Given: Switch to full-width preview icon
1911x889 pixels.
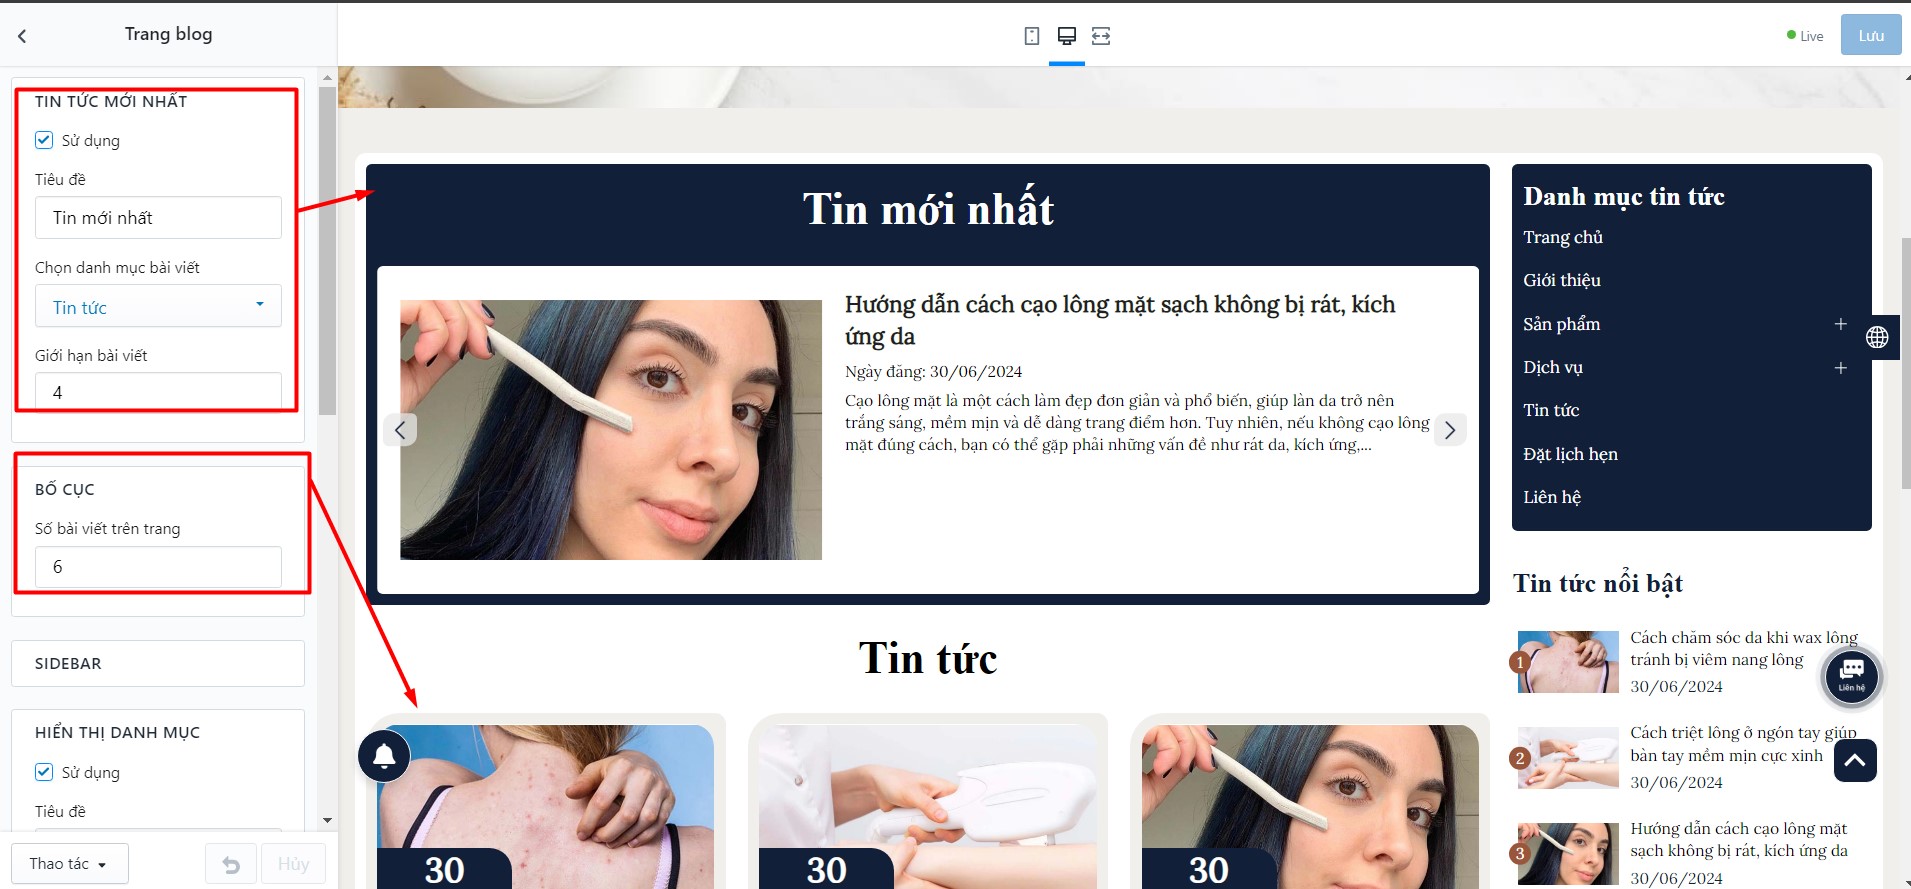Looking at the screenshot, I should point(1101,36).
